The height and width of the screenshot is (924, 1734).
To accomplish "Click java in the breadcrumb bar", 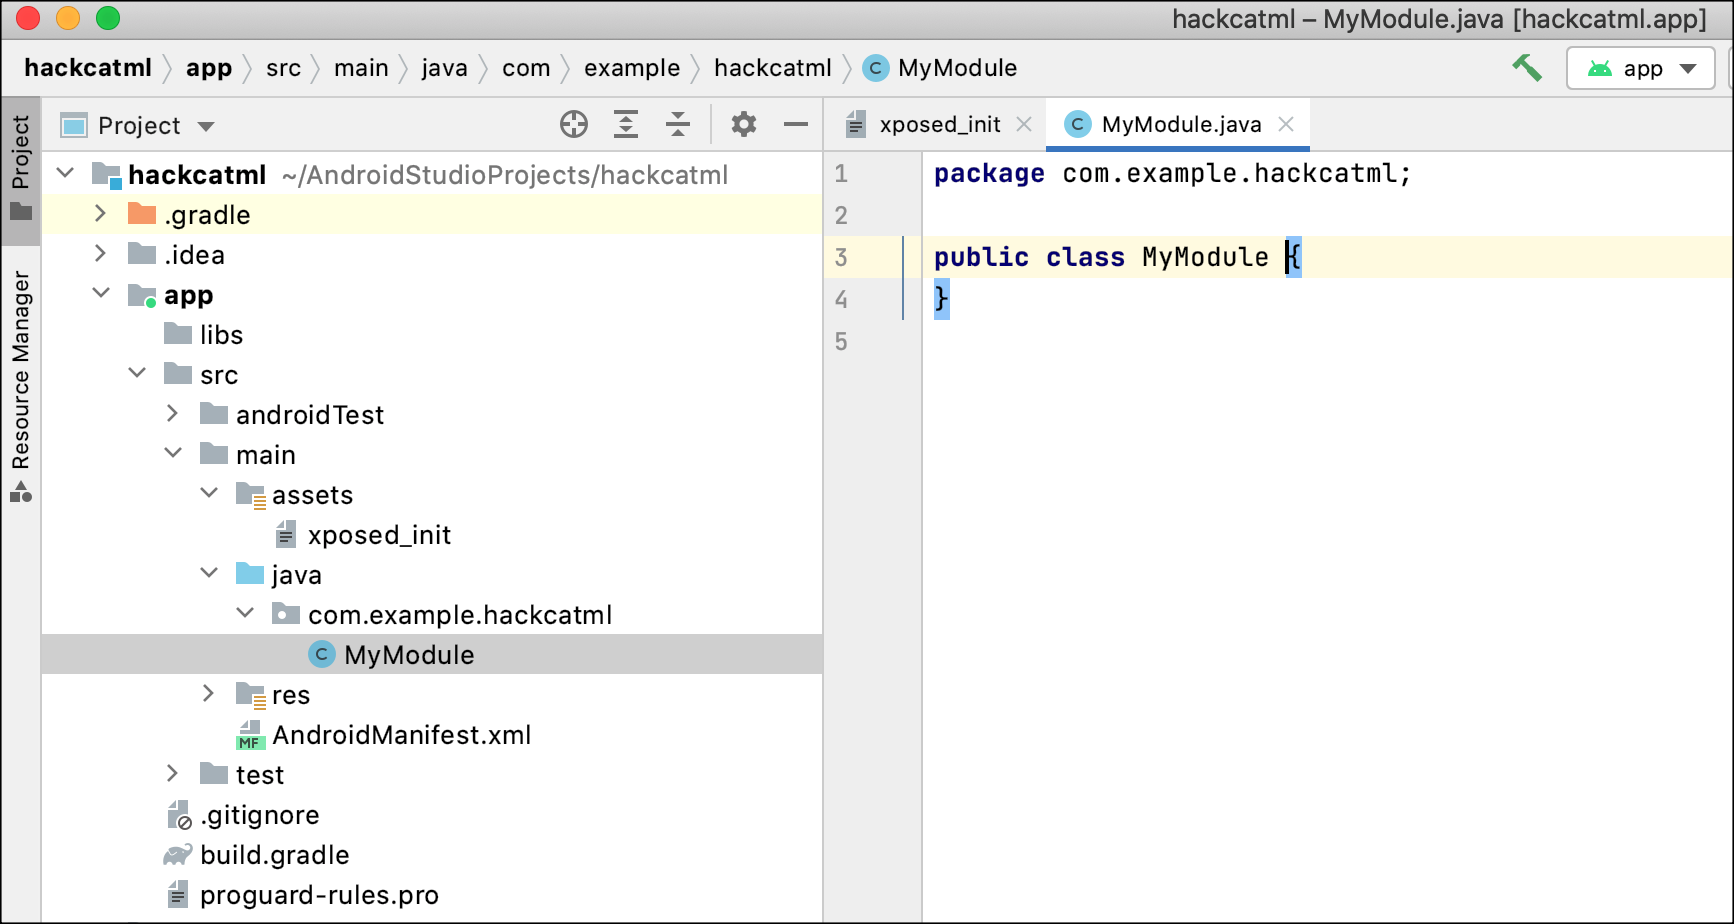I will [x=444, y=68].
